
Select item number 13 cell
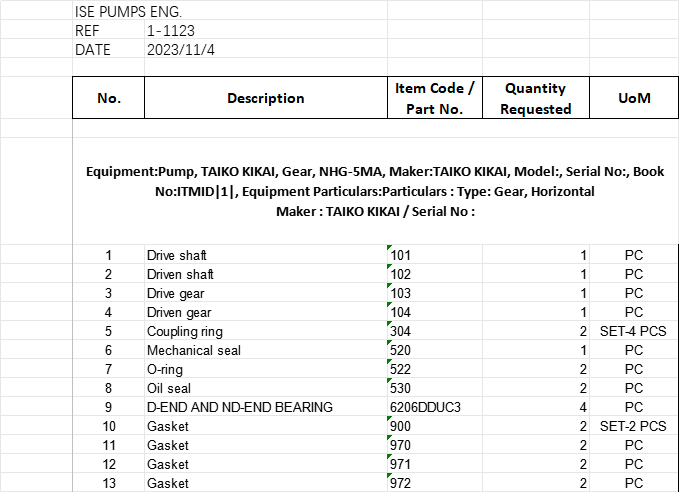108,483
